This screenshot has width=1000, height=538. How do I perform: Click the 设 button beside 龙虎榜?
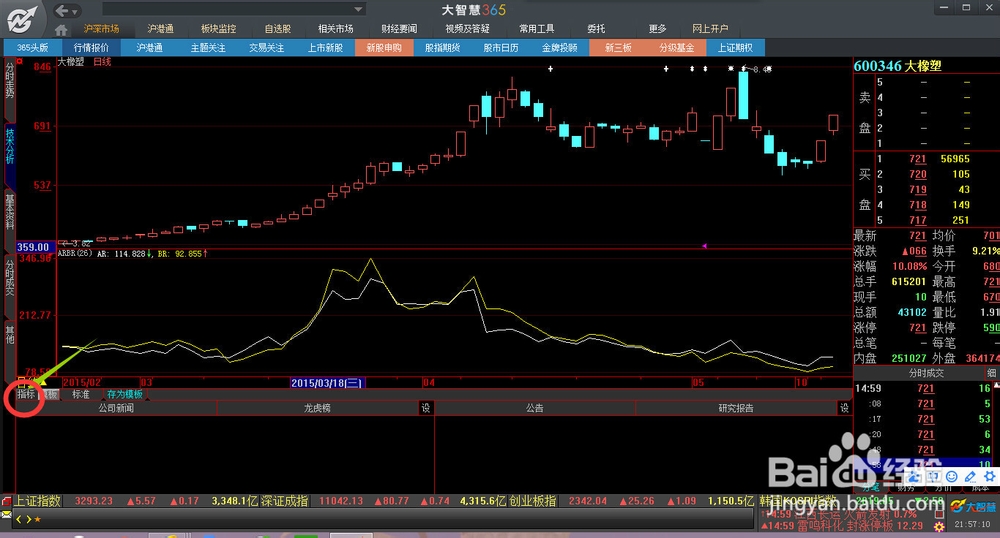[x=426, y=408]
